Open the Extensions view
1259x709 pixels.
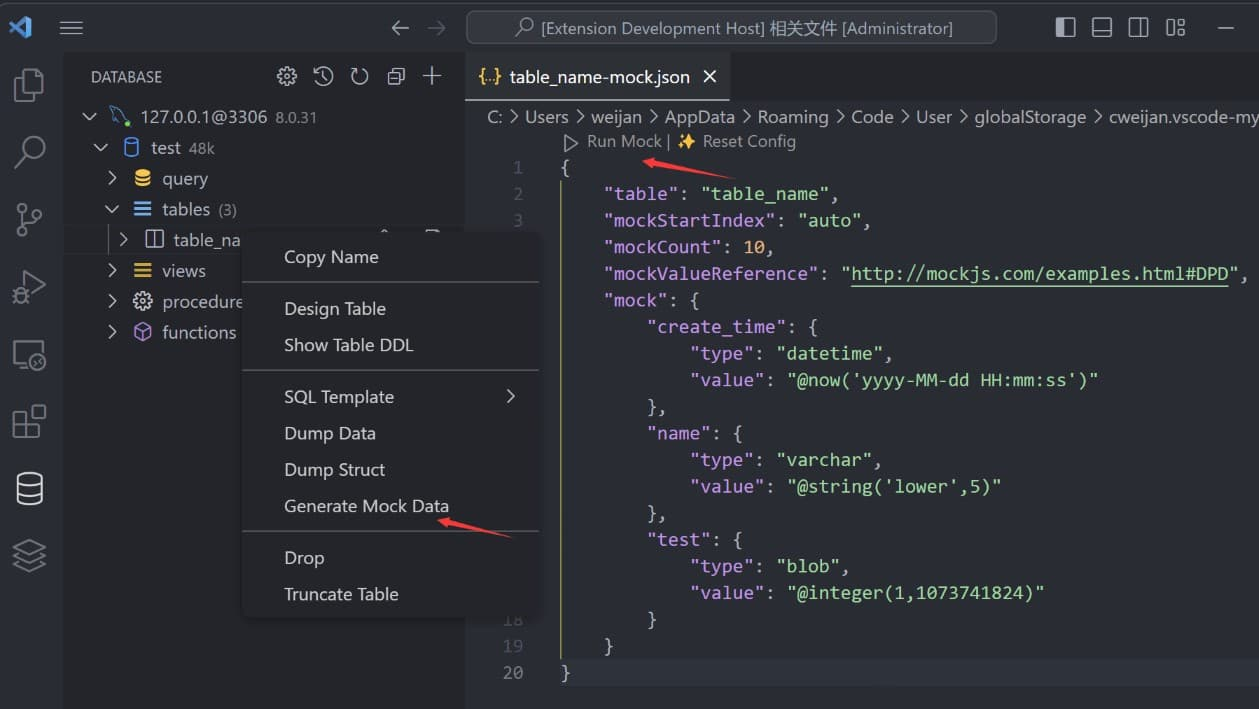(29, 421)
